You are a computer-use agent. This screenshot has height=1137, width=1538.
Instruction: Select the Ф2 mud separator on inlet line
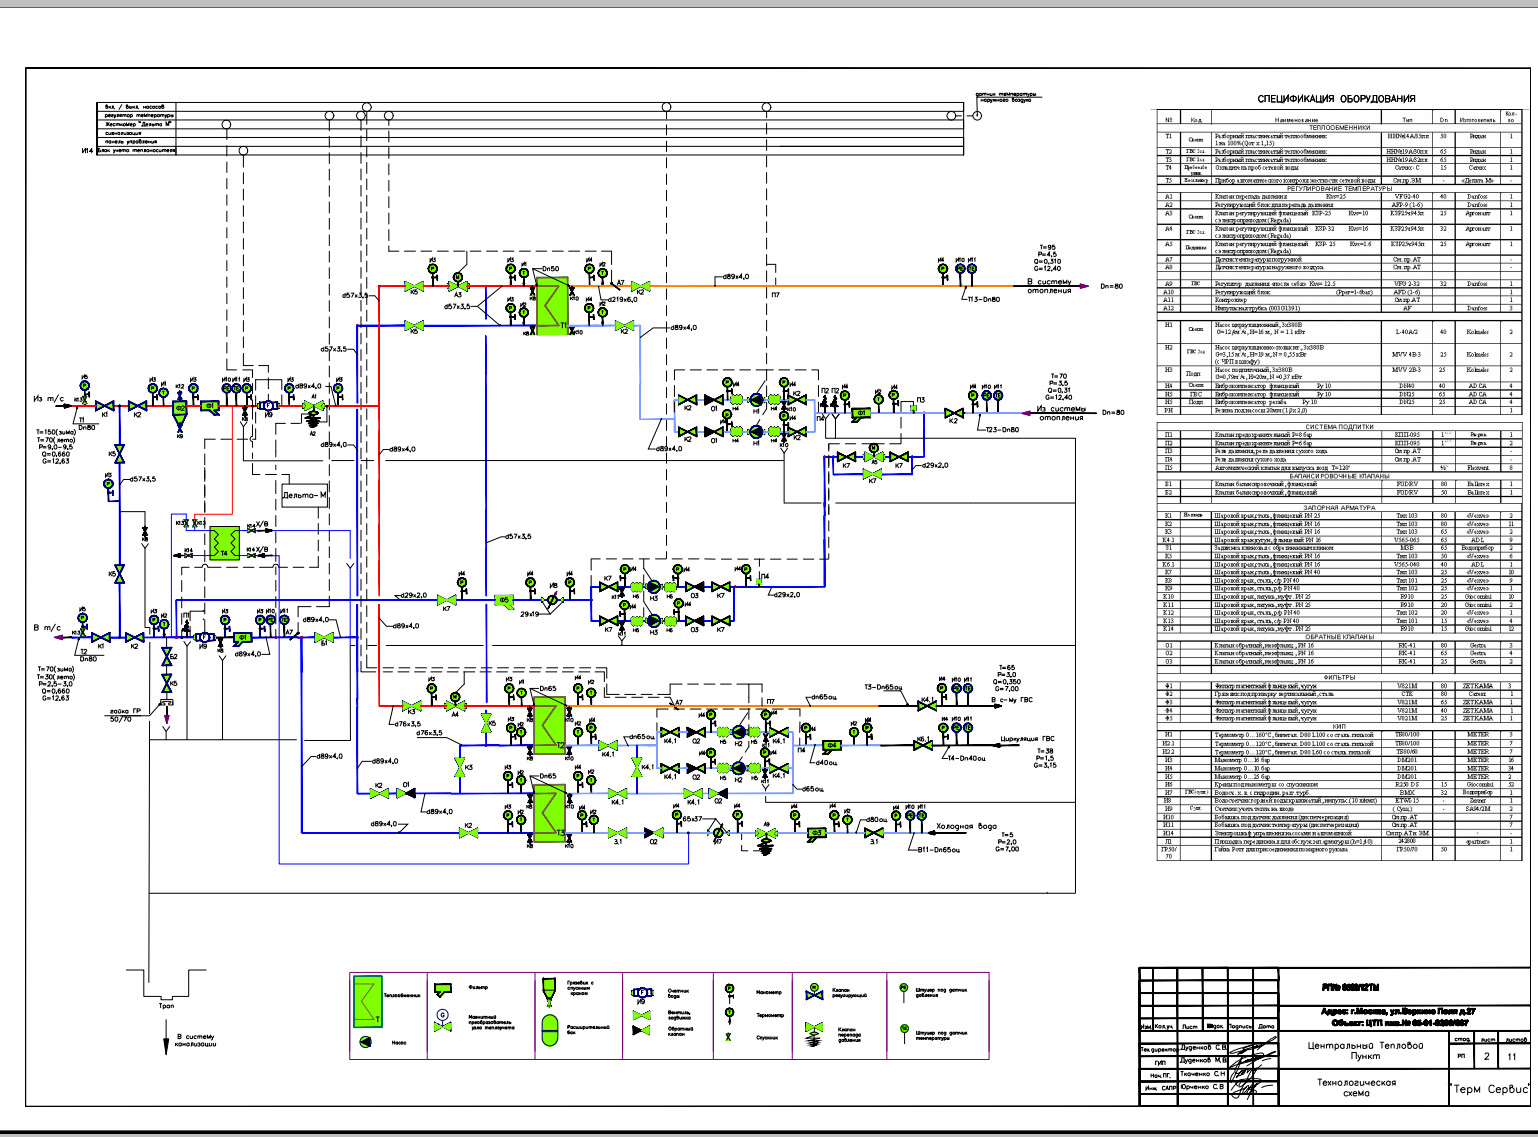[180, 408]
